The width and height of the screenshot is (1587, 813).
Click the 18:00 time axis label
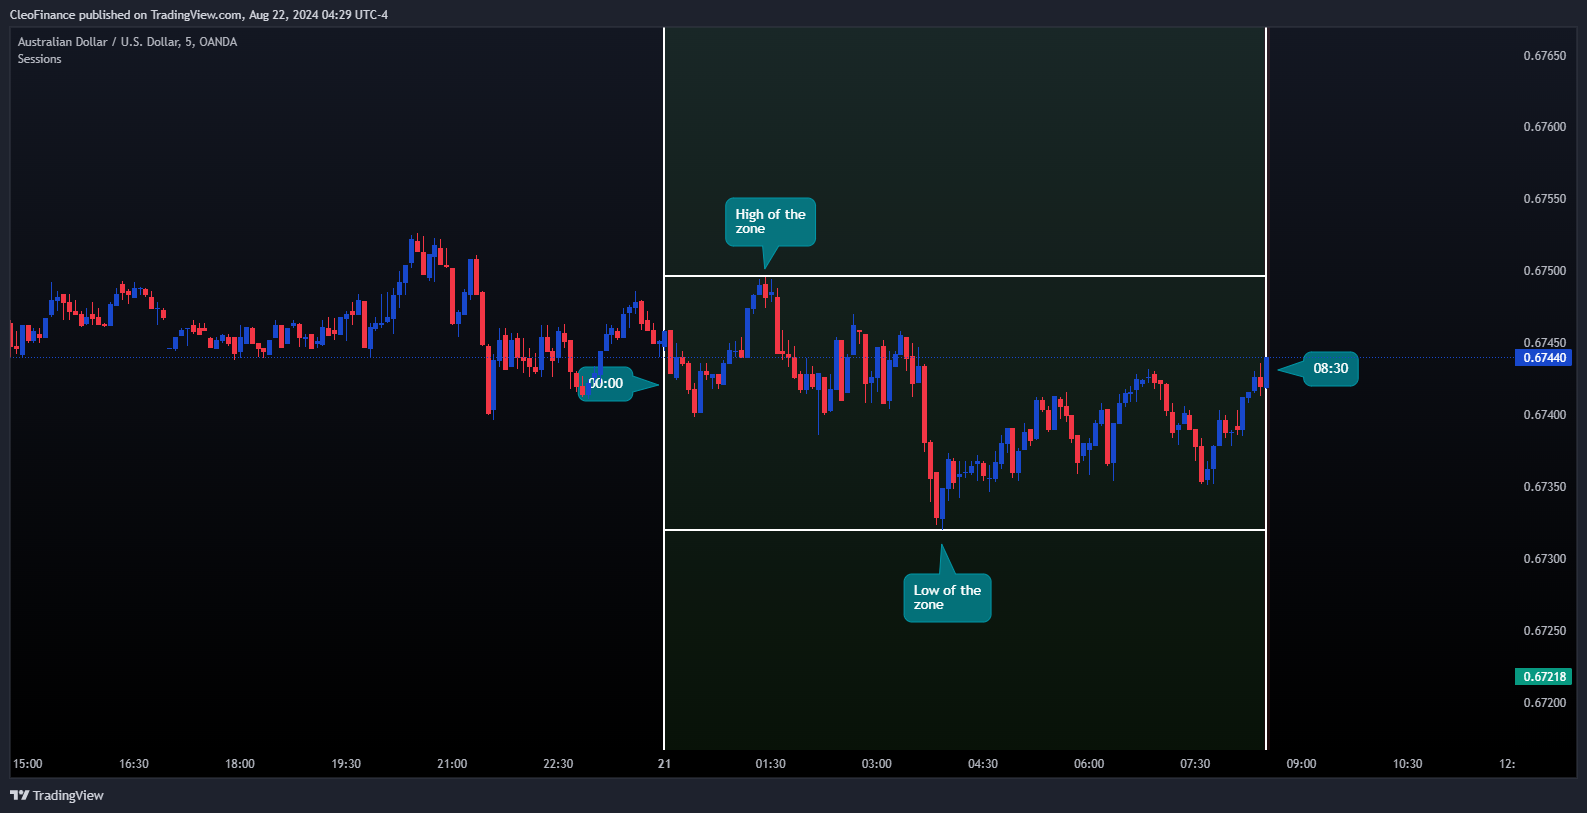pyautogui.click(x=240, y=764)
